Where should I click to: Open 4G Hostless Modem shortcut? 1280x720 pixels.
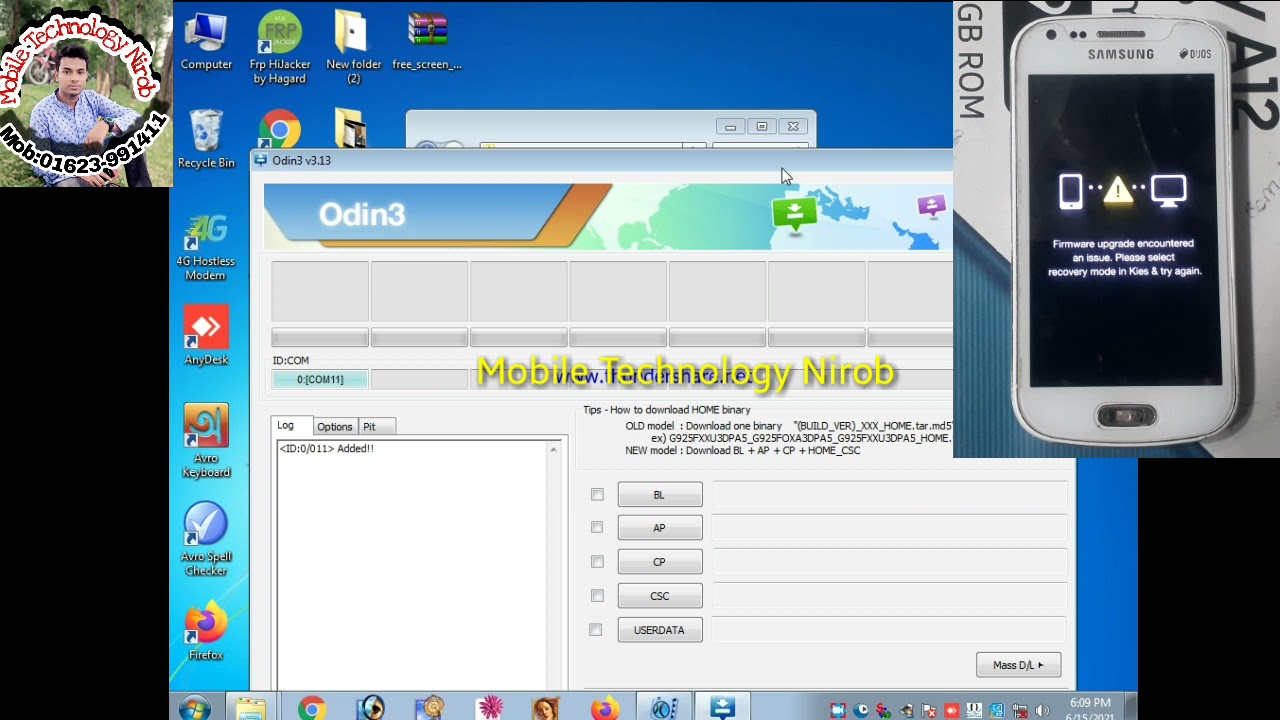coord(206,247)
